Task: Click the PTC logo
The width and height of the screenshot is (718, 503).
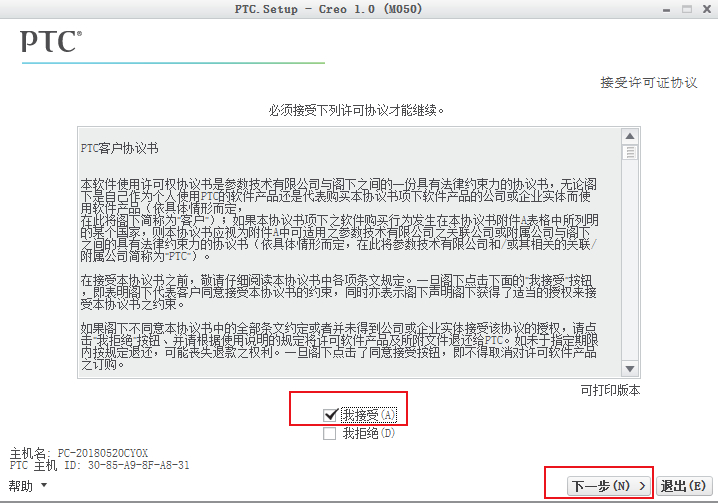Action: pyautogui.click(x=51, y=41)
